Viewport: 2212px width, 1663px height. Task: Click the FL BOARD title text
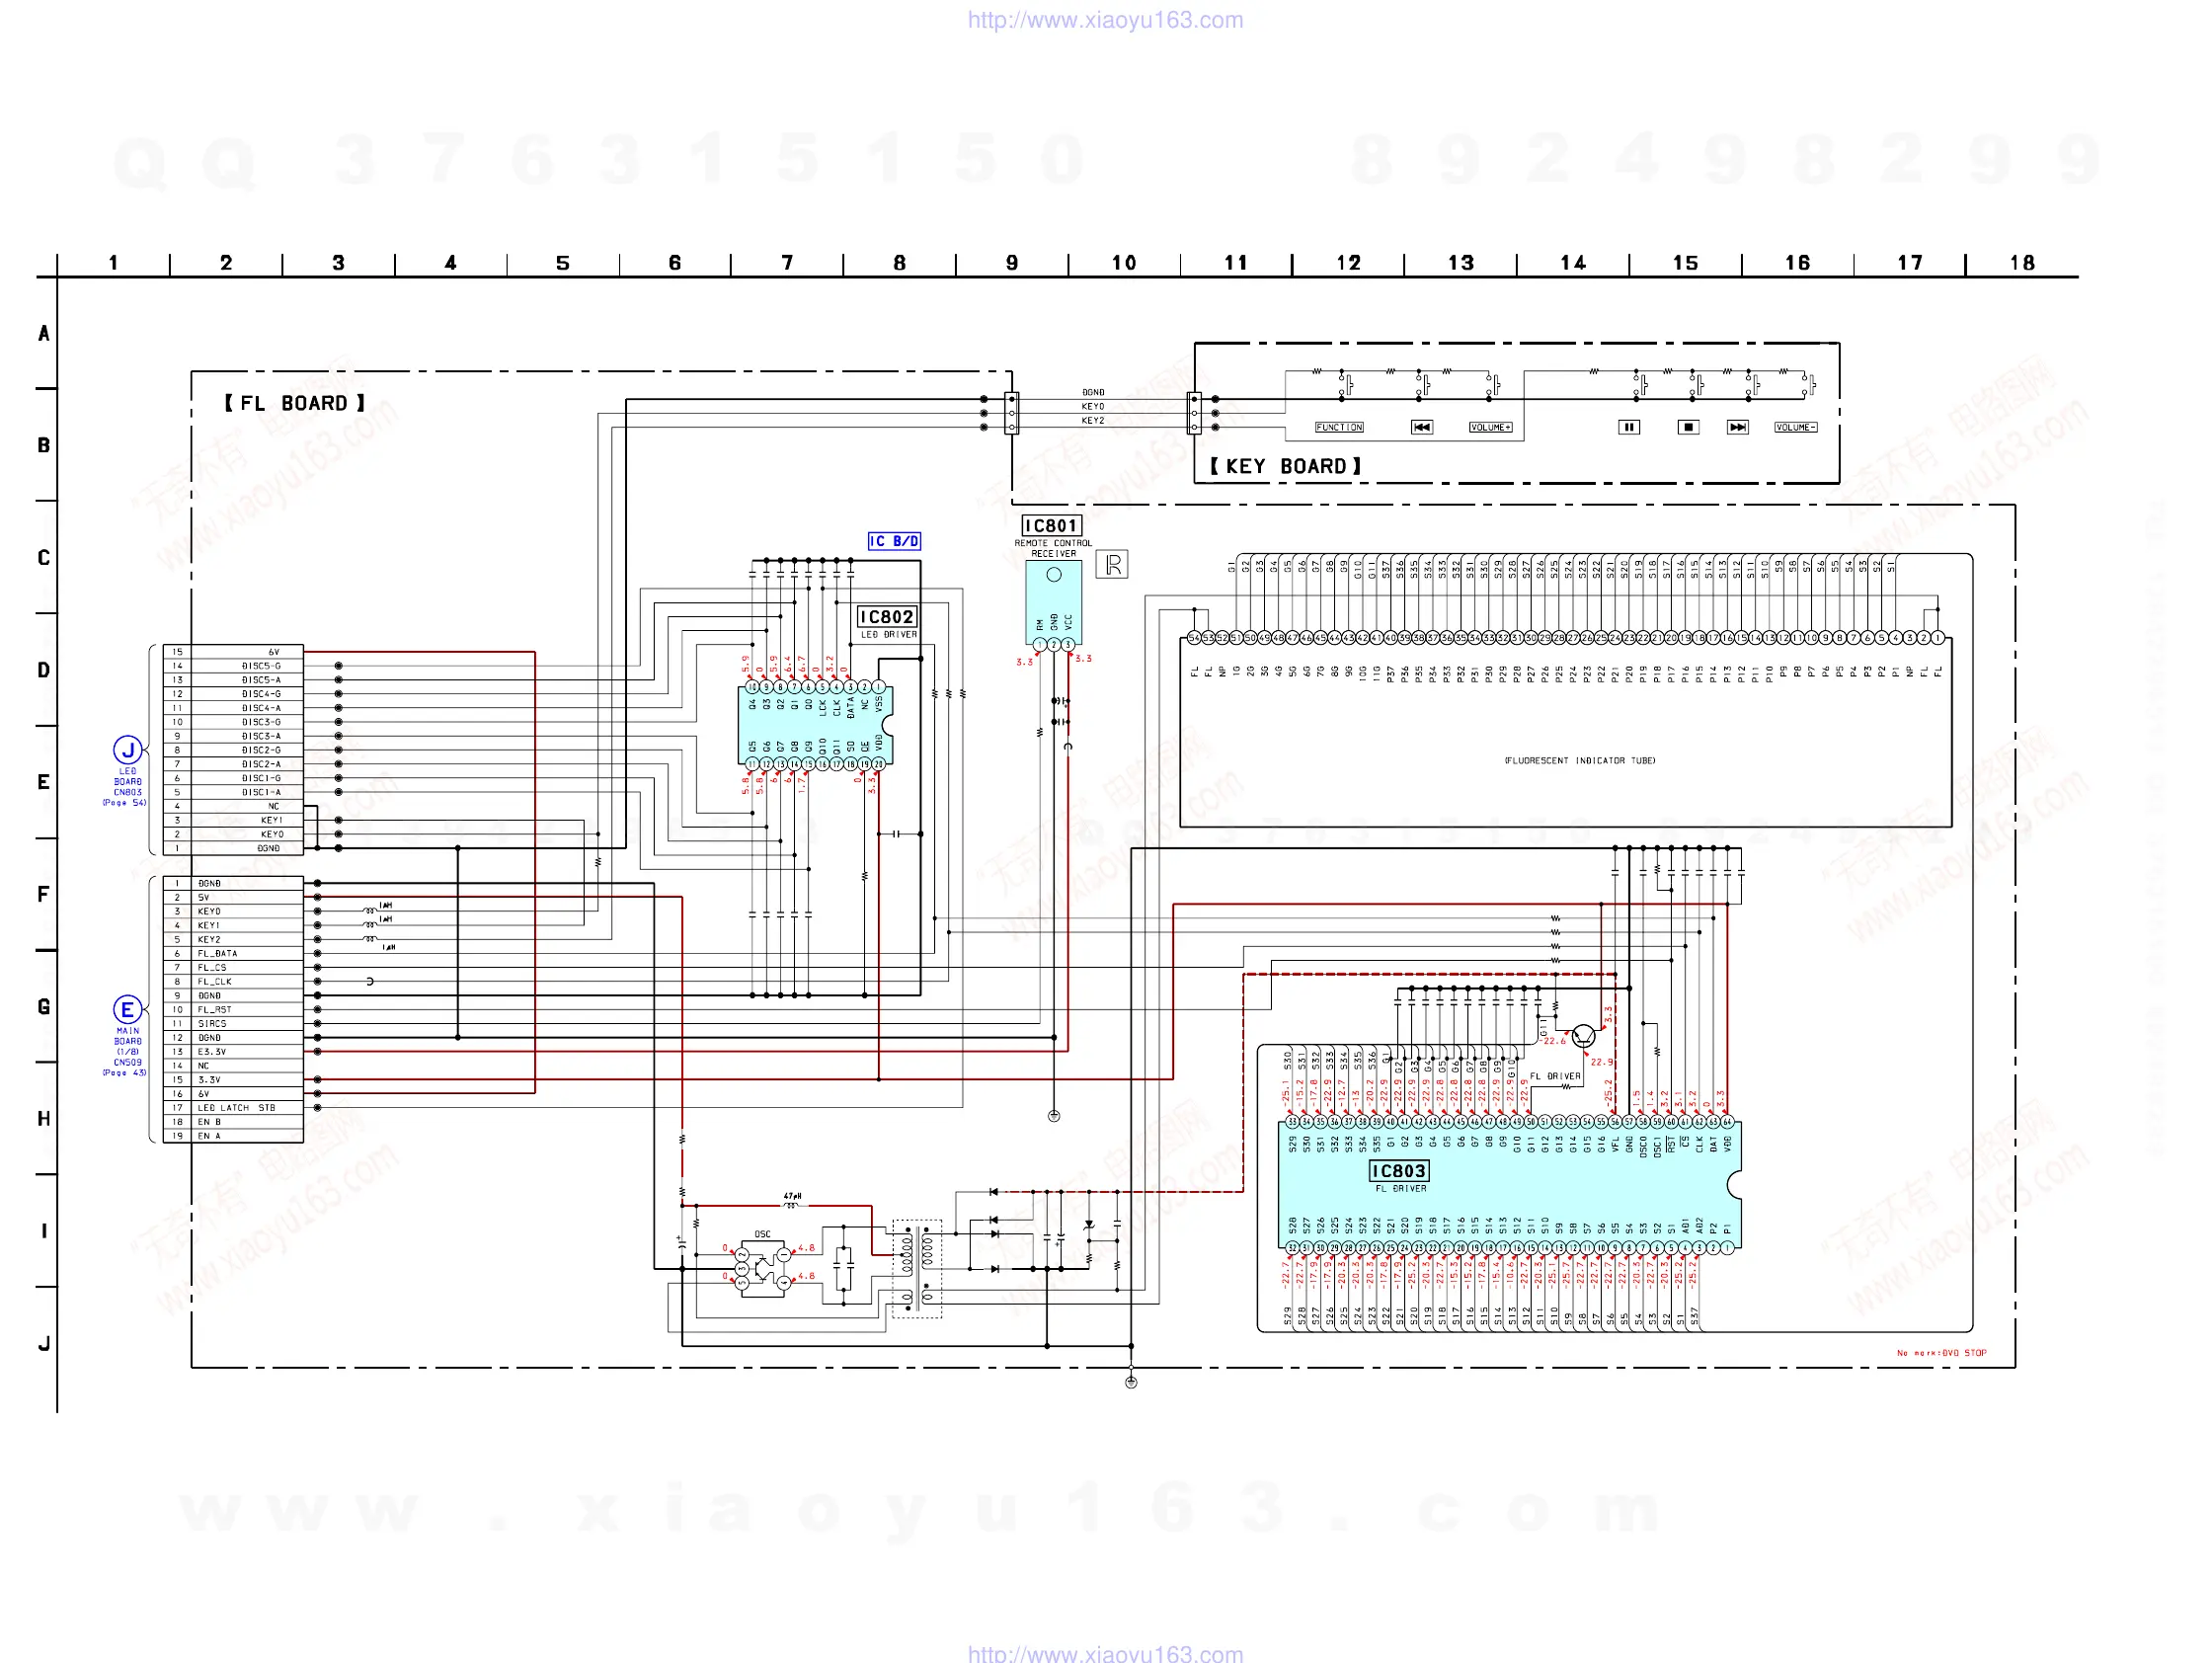[x=294, y=403]
